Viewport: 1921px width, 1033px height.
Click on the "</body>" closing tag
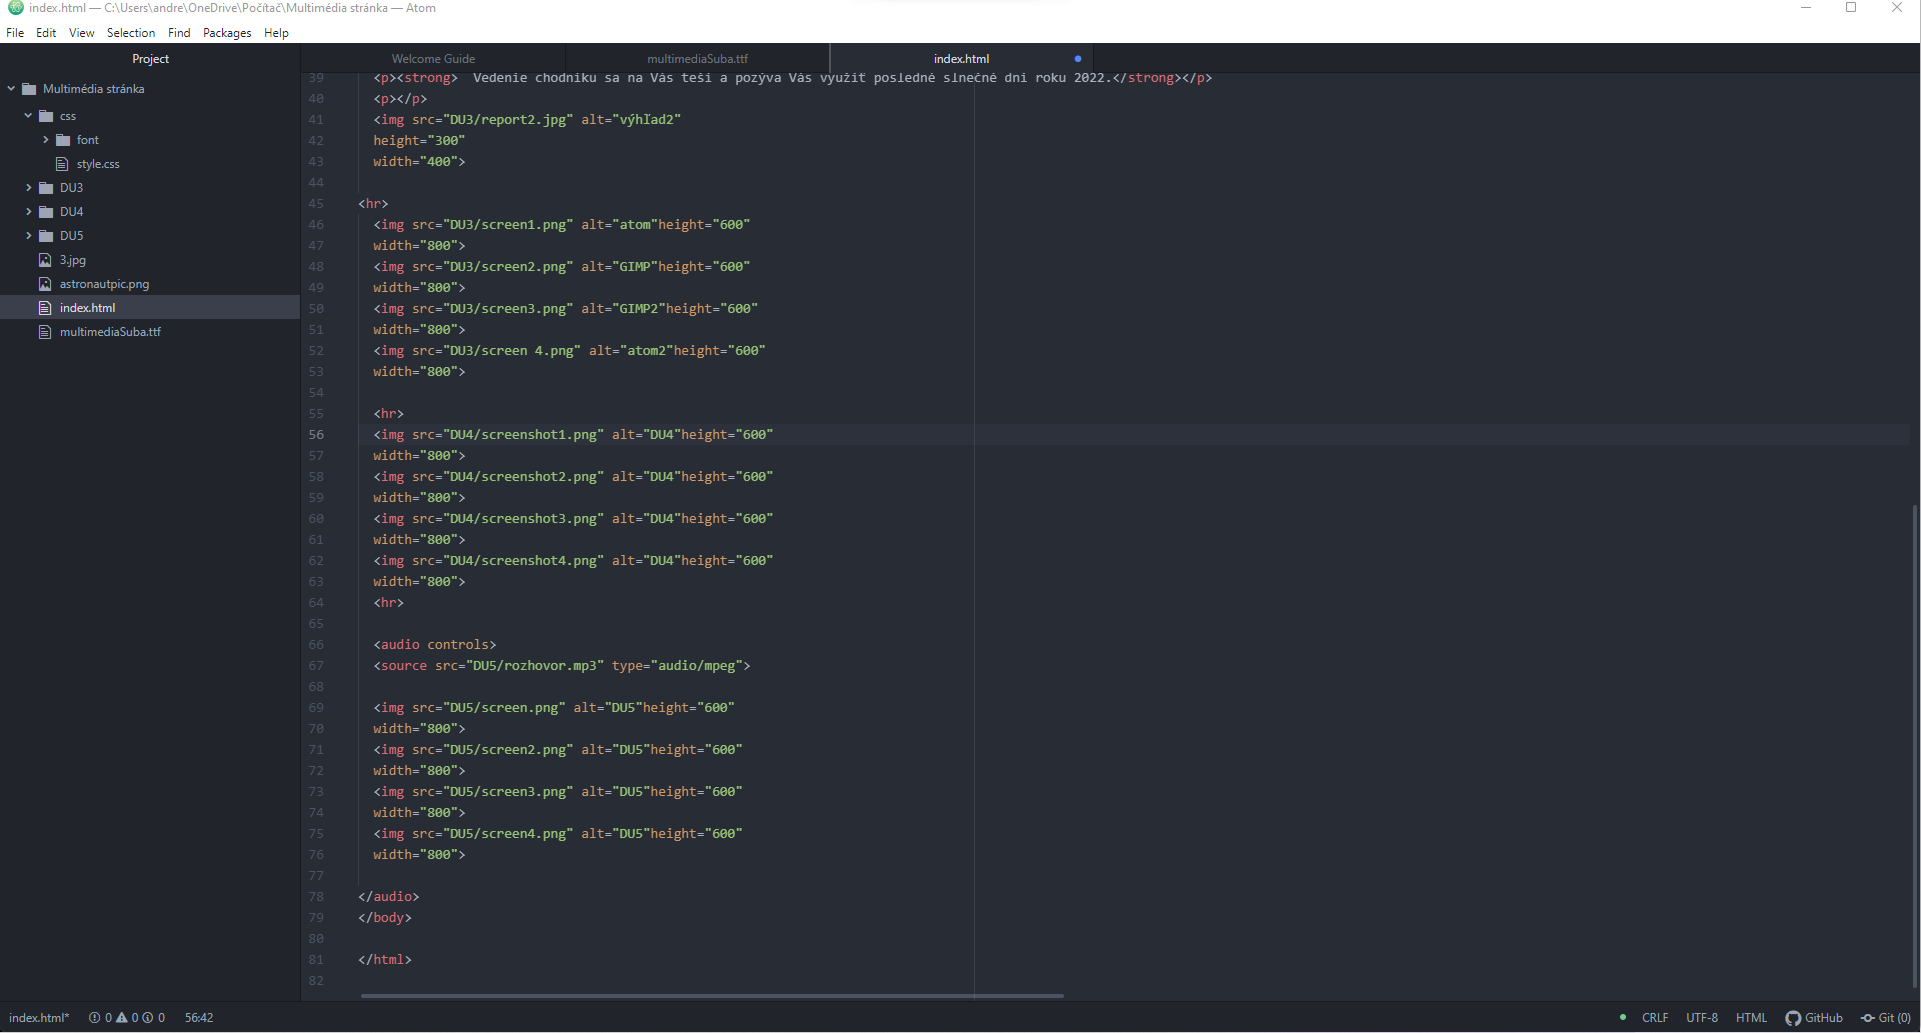tap(385, 918)
